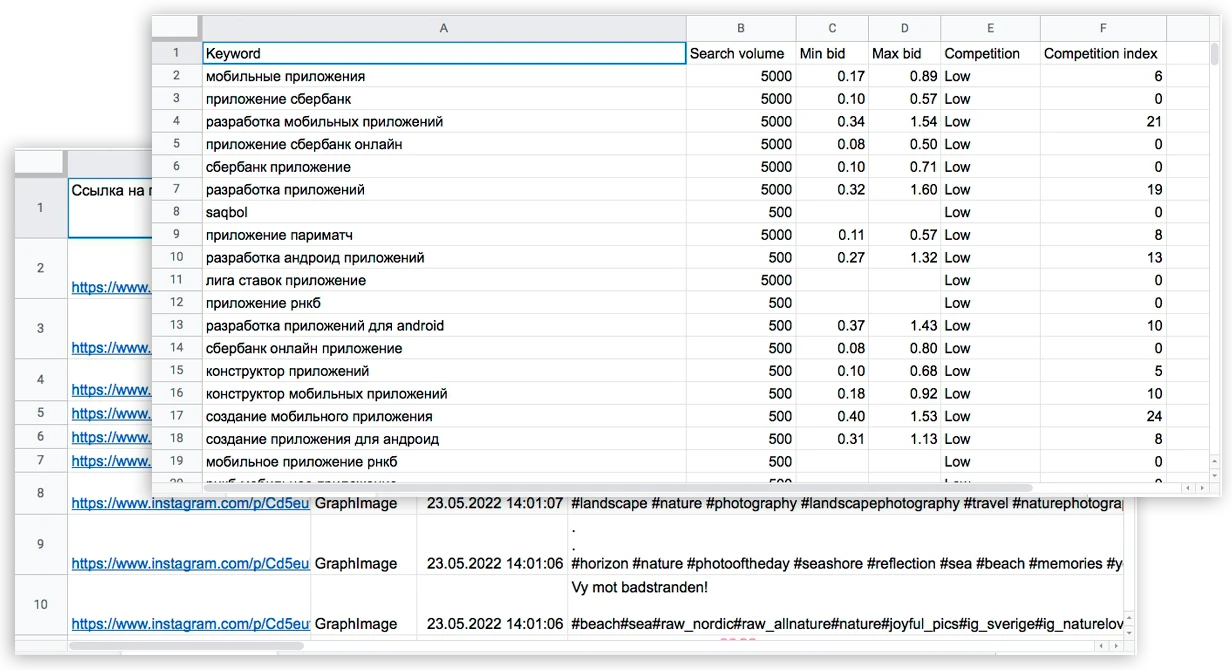The image size is (1232, 670).
Task: Click the max bid value 0.89
Action: [x=905, y=77]
